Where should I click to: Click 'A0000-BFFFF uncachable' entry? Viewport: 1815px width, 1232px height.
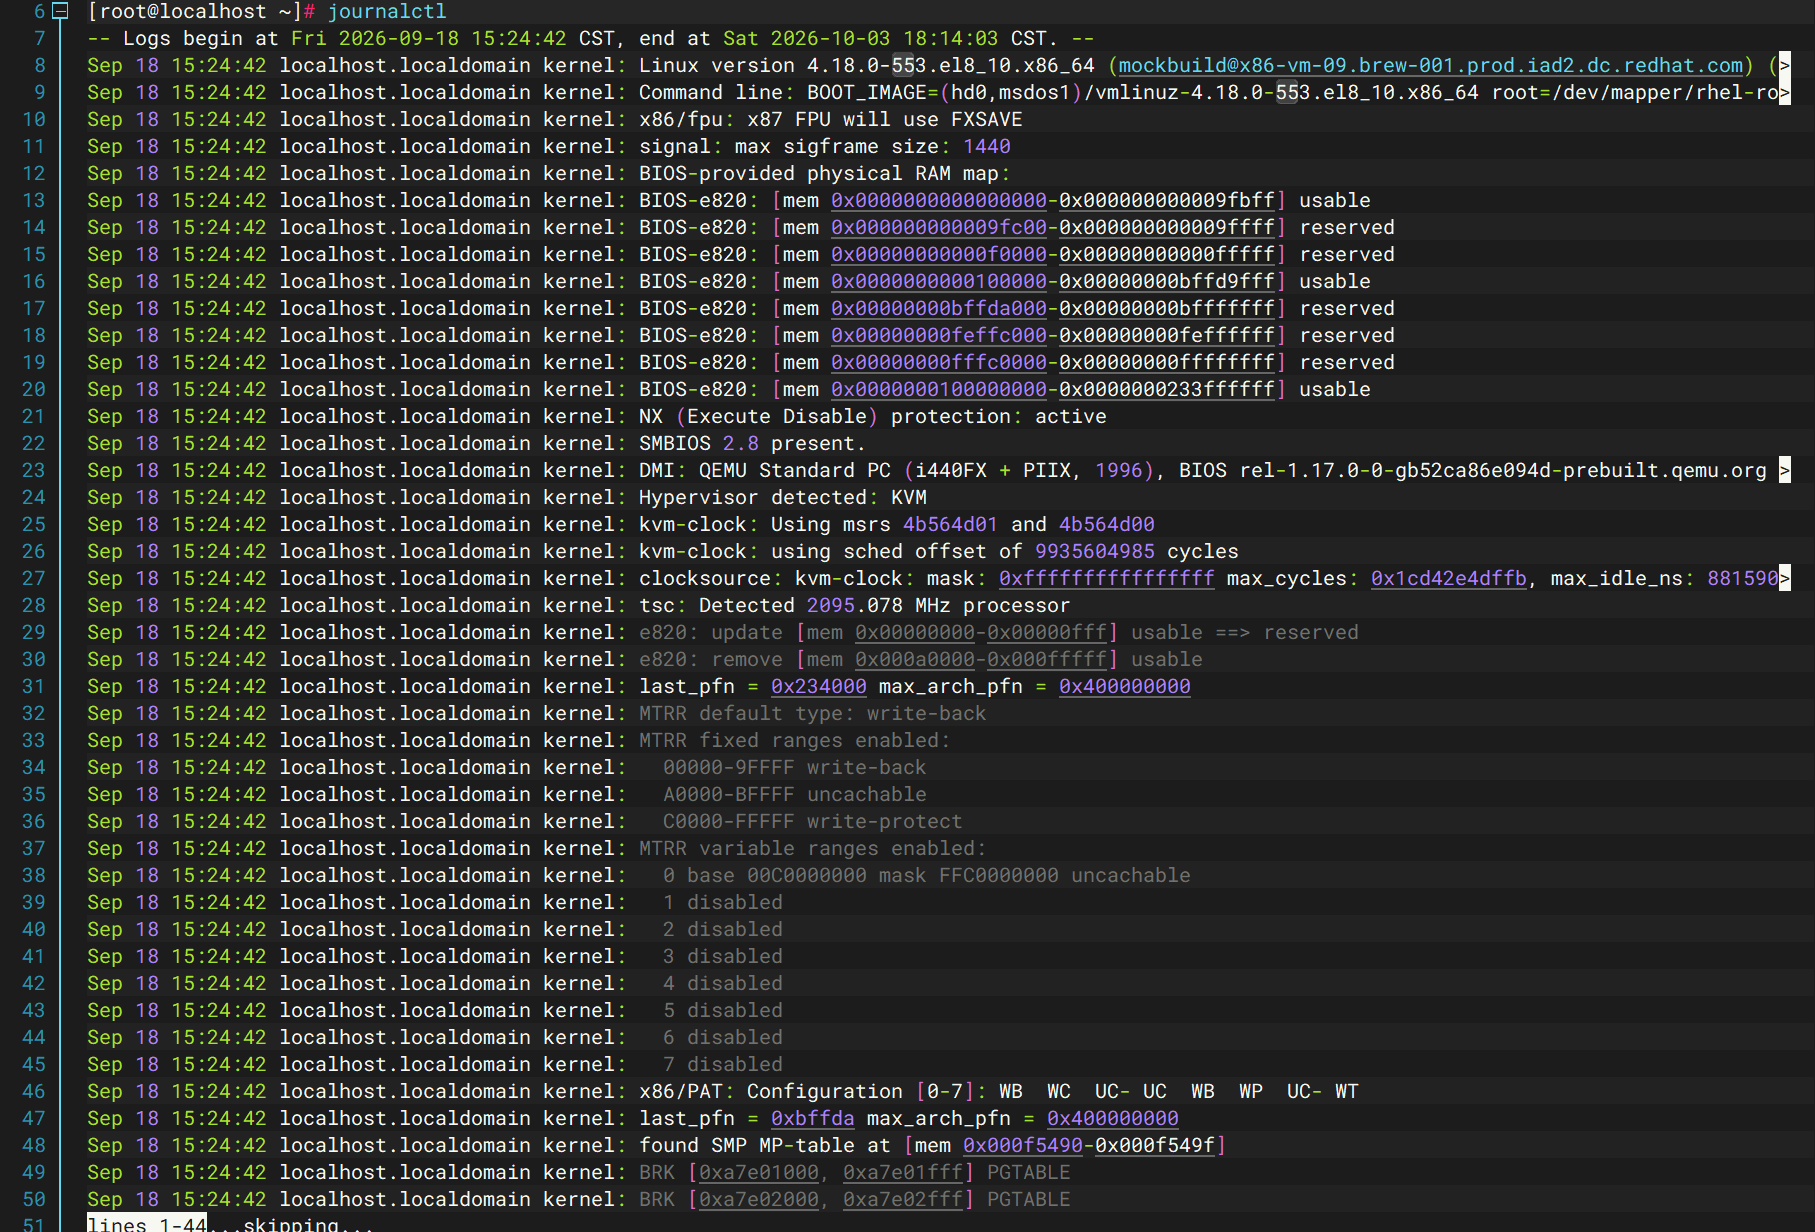tap(795, 794)
